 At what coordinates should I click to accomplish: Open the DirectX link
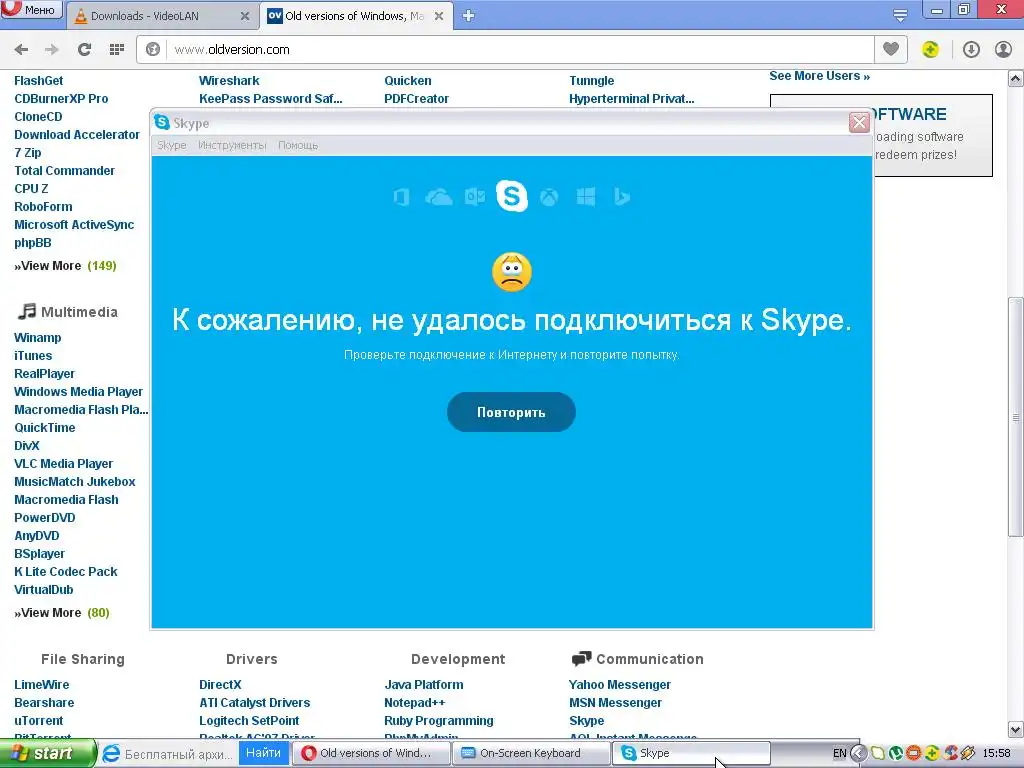coord(220,684)
